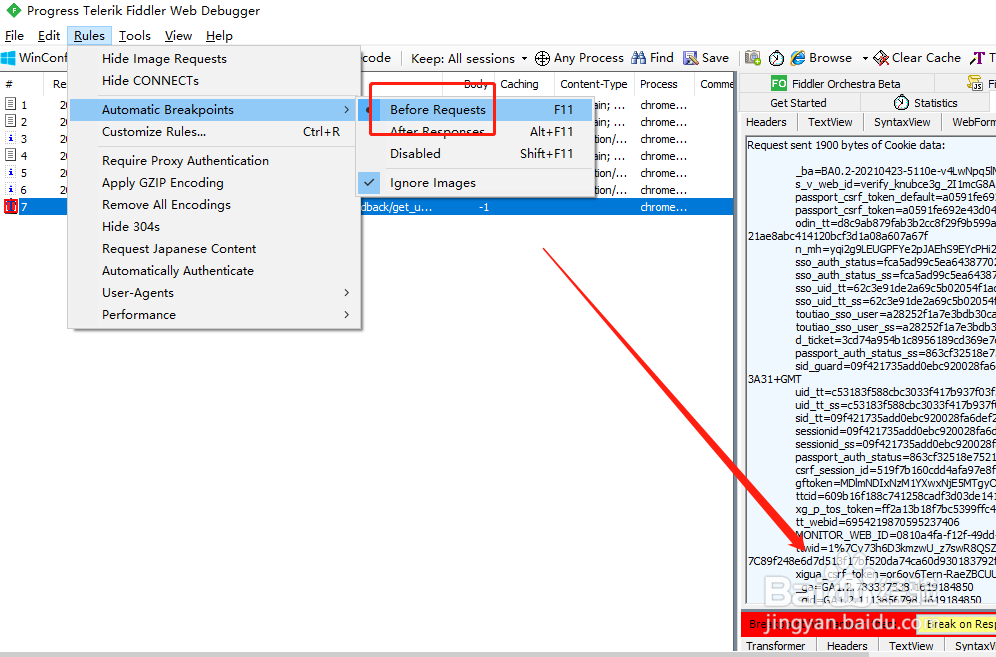Click the Fiddler app logo in title bar

point(13,10)
